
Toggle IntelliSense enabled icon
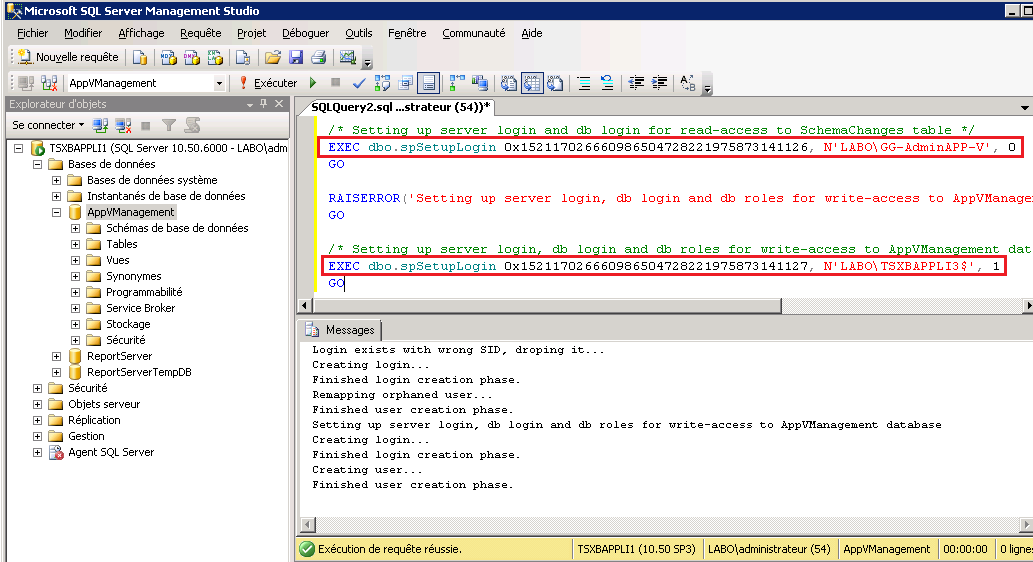pos(429,83)
